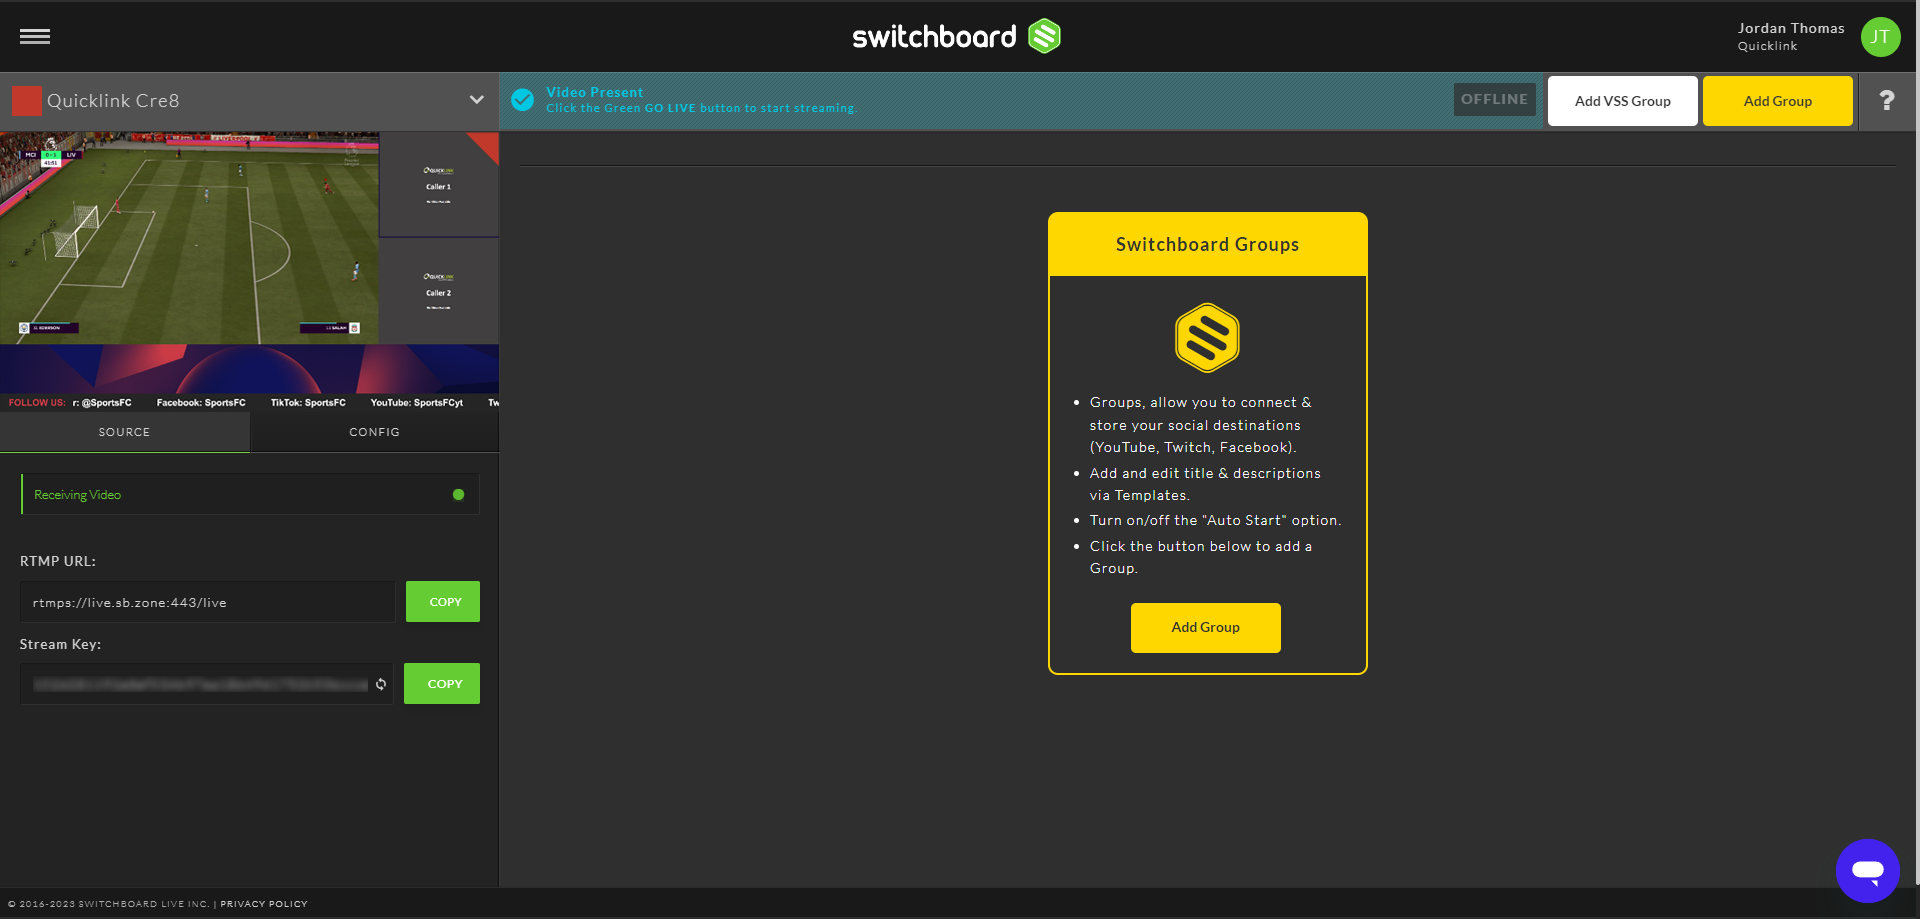Open the hamburger main menu
The image size is (1920, 919).
pyautogui.click(x=35, y=37)
